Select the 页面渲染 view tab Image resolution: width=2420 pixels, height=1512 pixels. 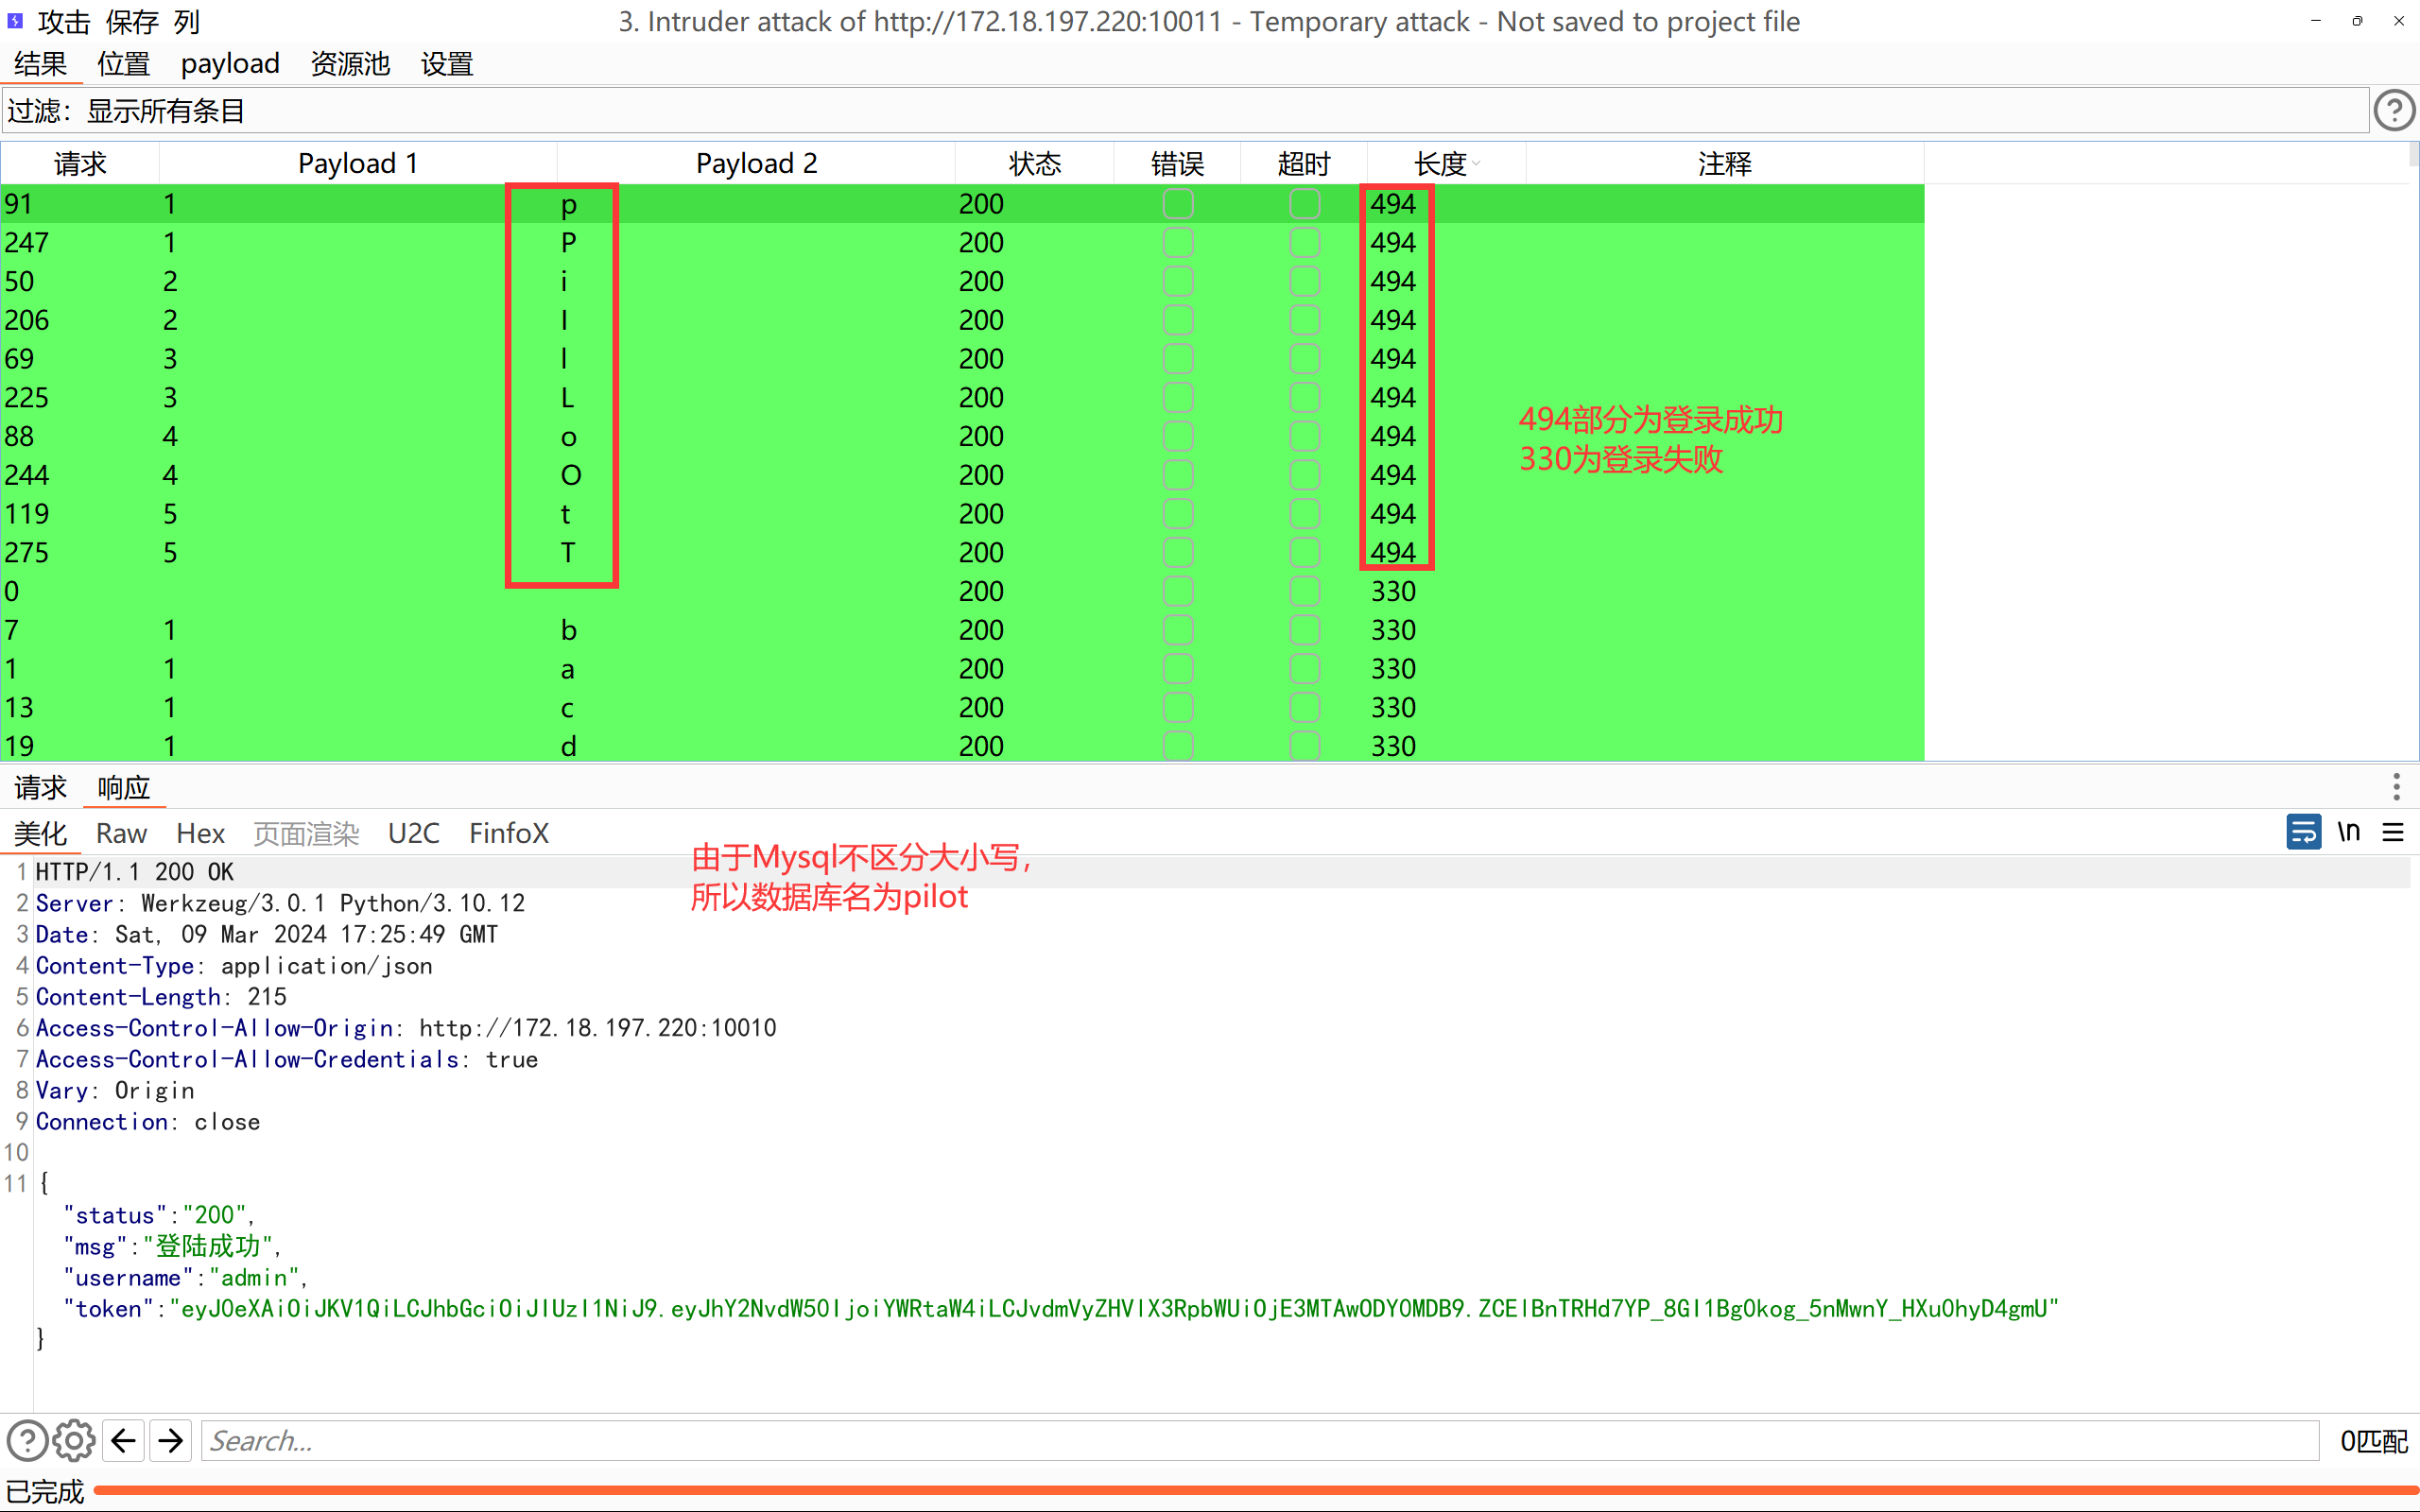pyautogui.click(x=306, y=833)
